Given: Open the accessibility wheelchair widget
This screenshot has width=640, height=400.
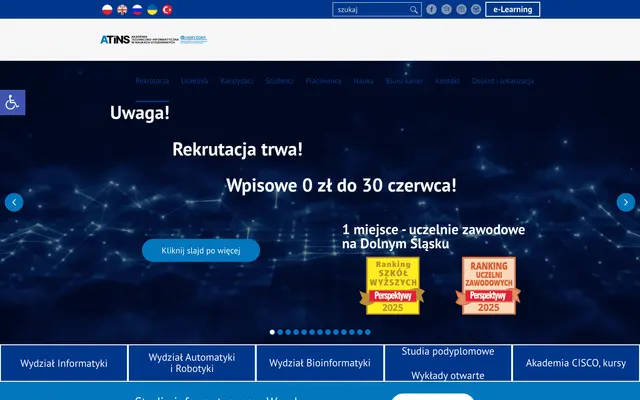Looking at the screenshot, I should tap(12, 102).
